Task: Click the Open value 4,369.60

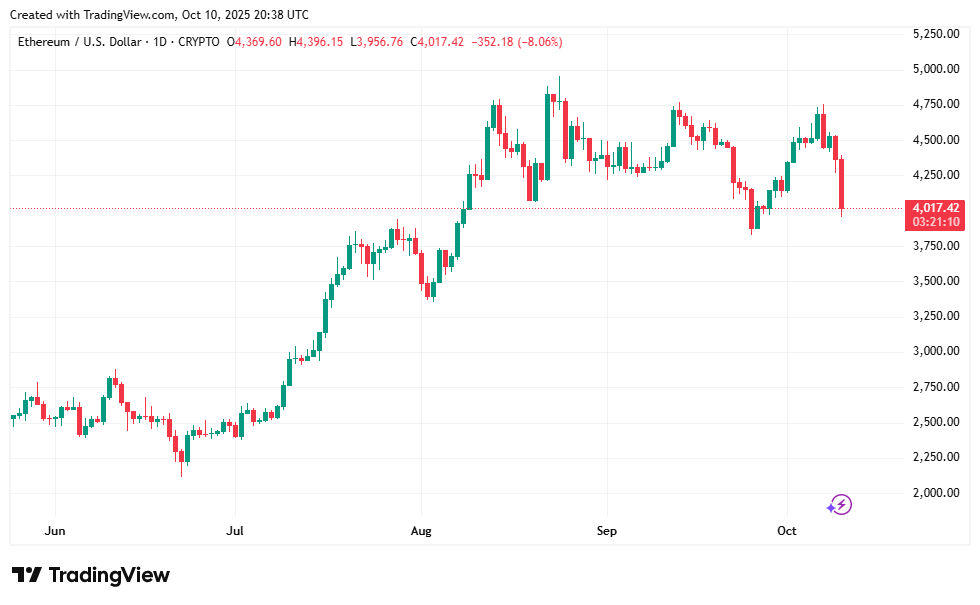Action: pyautogui.click(x=260, y=42)
